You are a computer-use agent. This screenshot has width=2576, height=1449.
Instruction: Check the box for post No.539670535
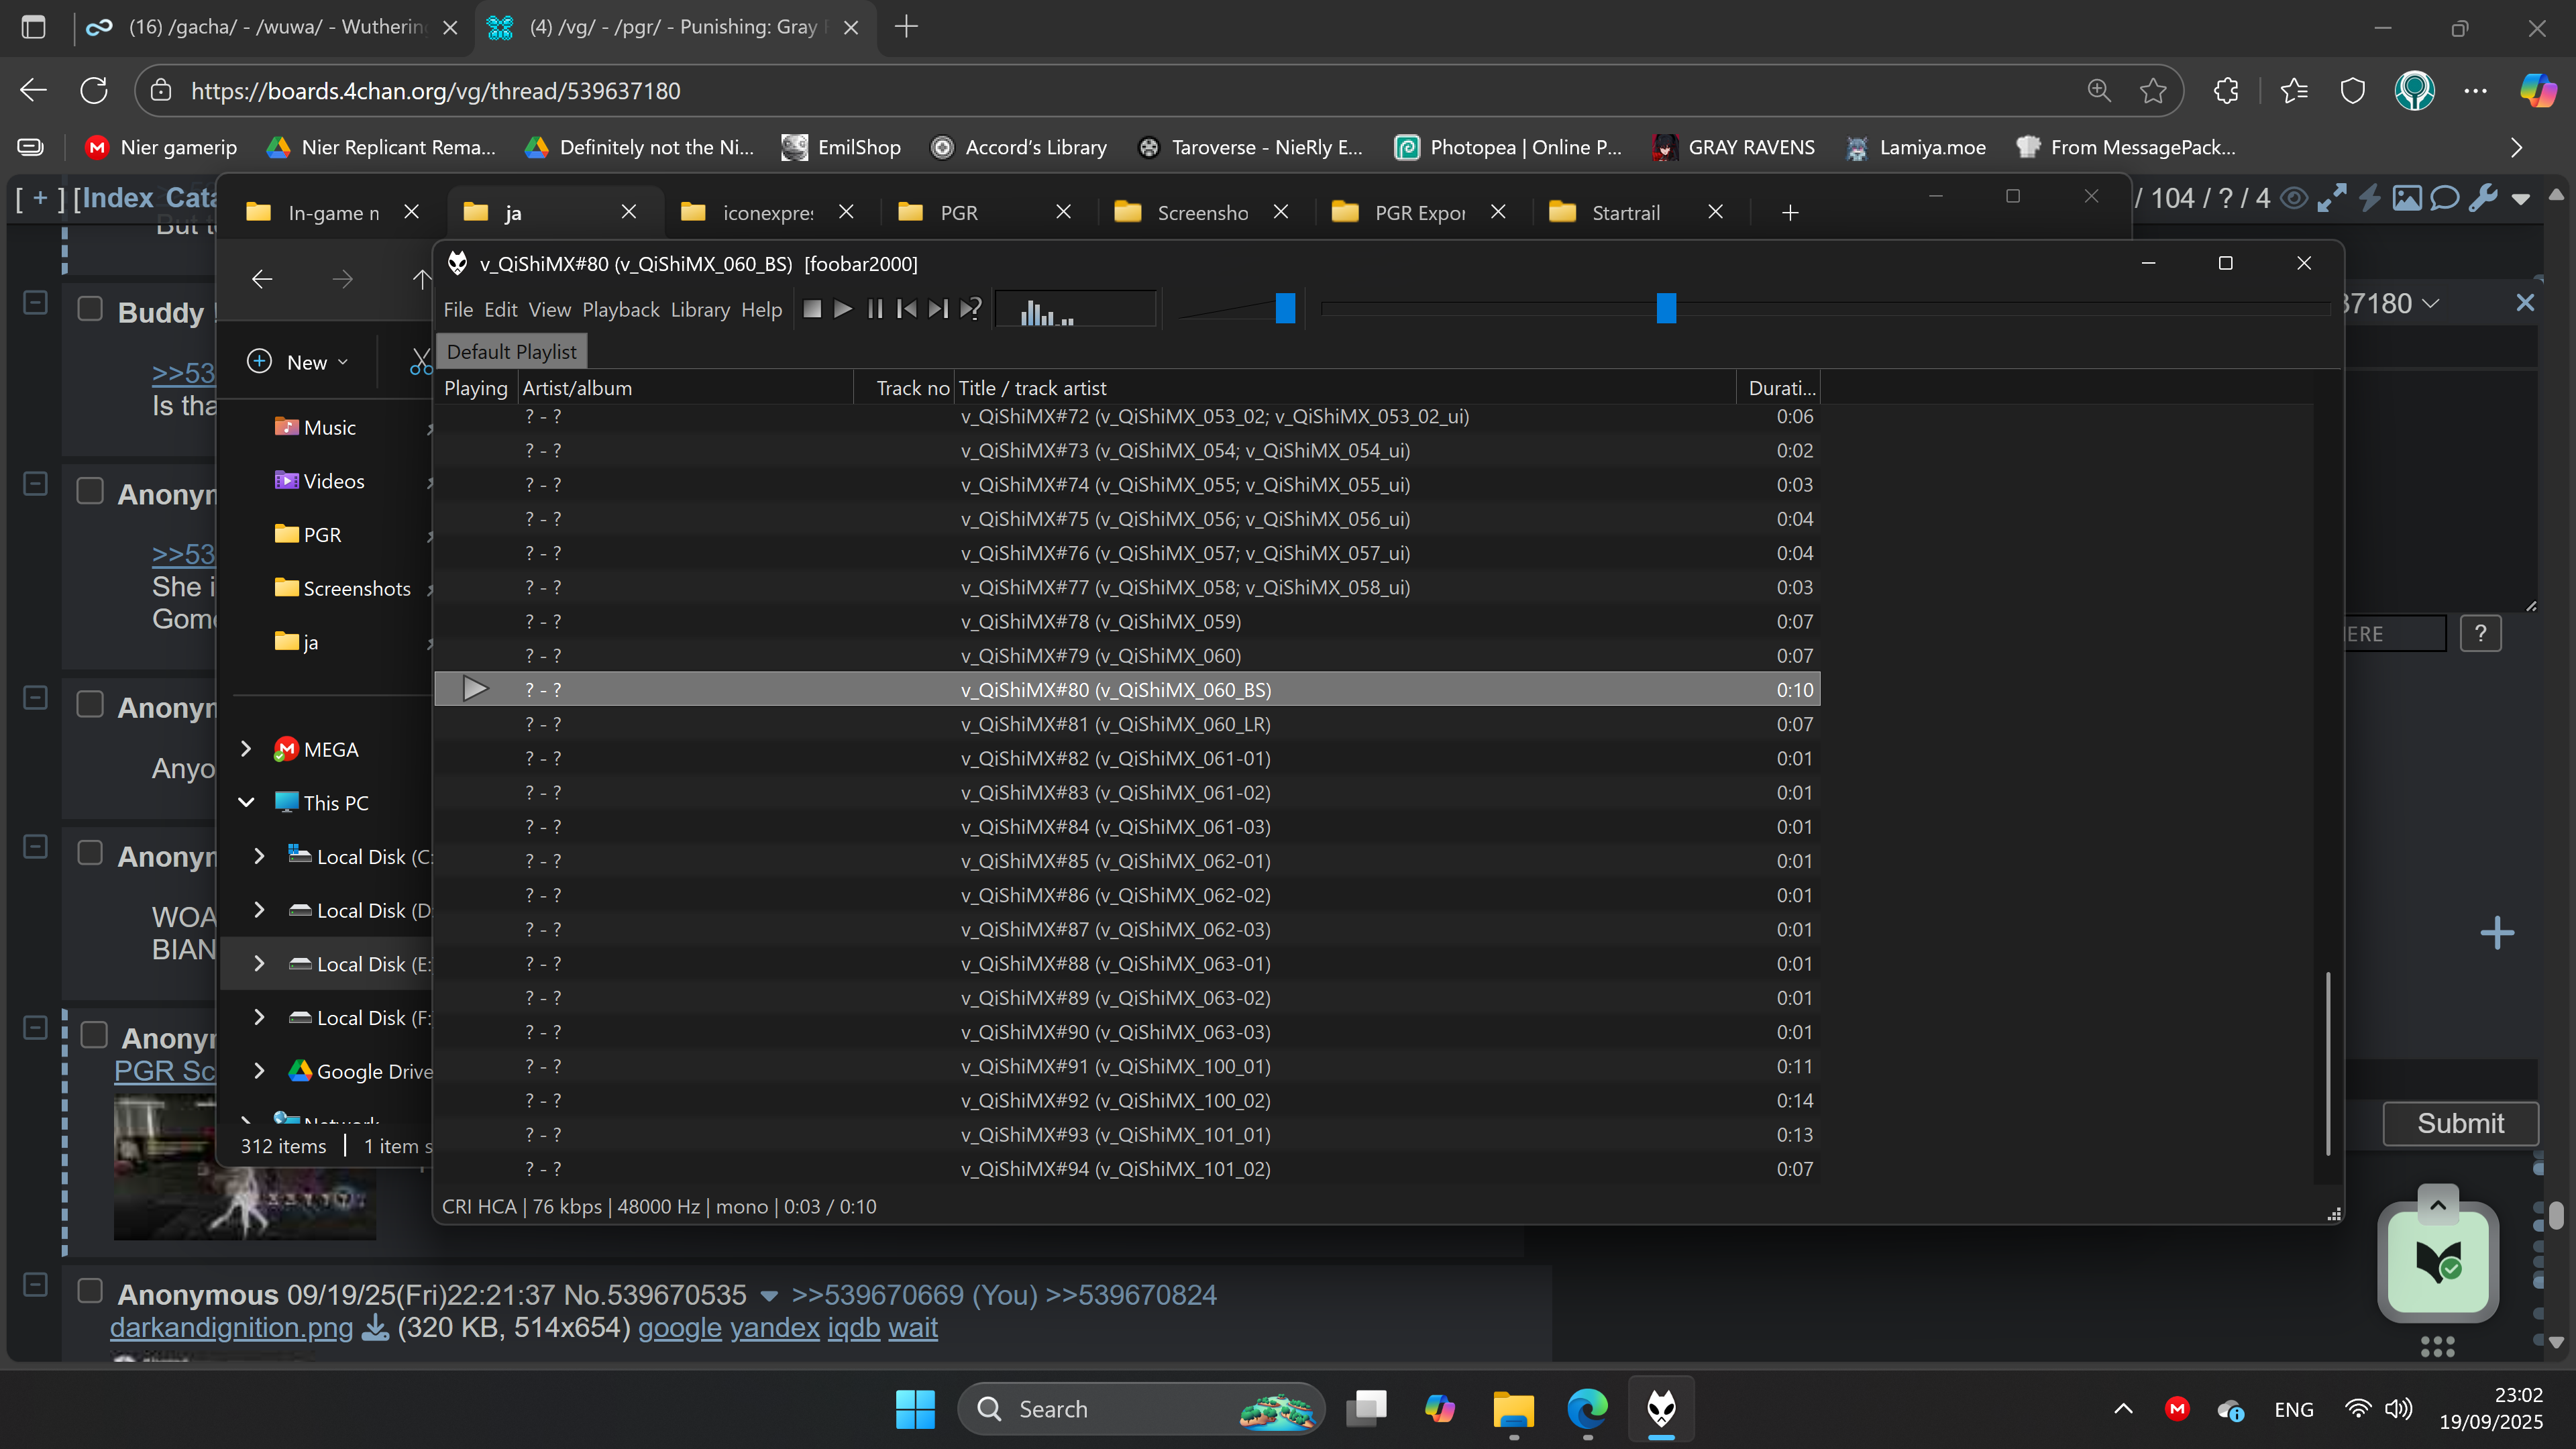tap(90, 1291)
